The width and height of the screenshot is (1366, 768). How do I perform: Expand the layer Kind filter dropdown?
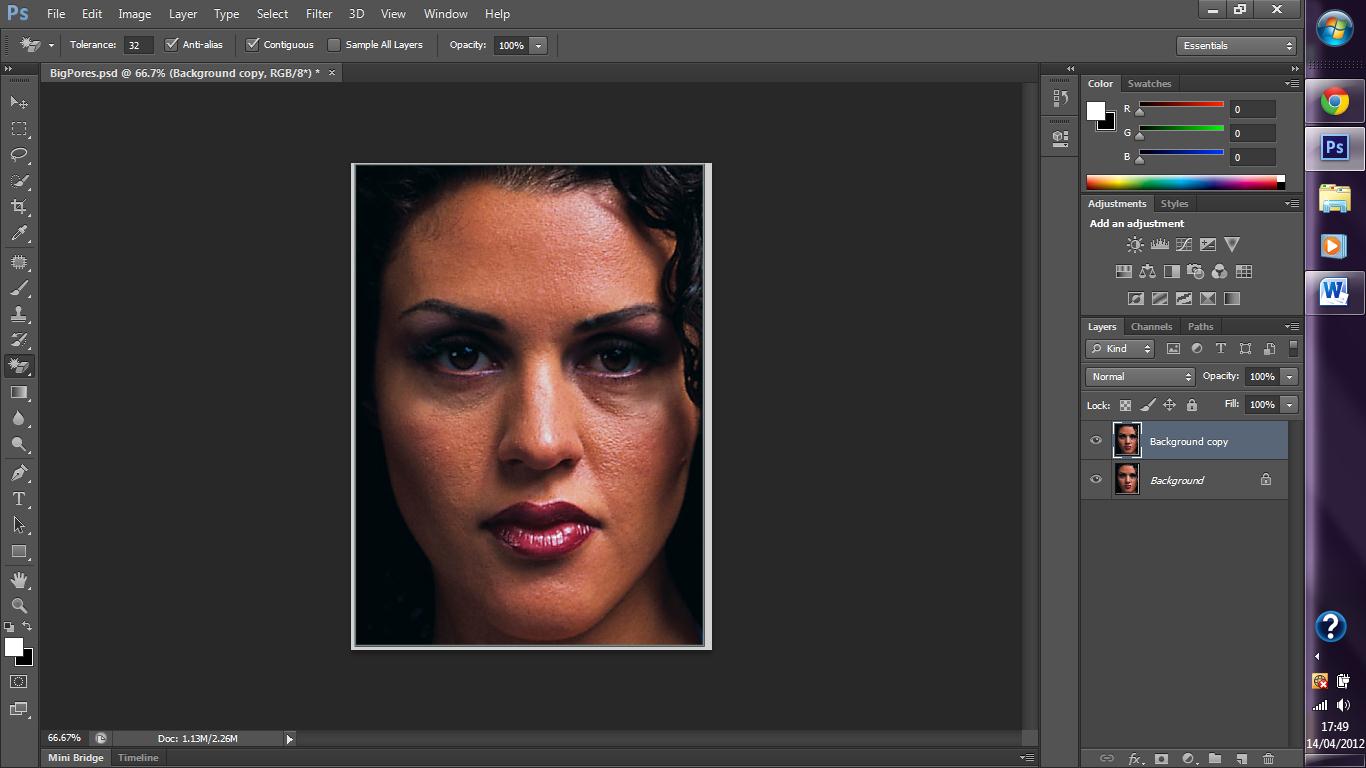pyautogui.click(x=1120, y=349)
